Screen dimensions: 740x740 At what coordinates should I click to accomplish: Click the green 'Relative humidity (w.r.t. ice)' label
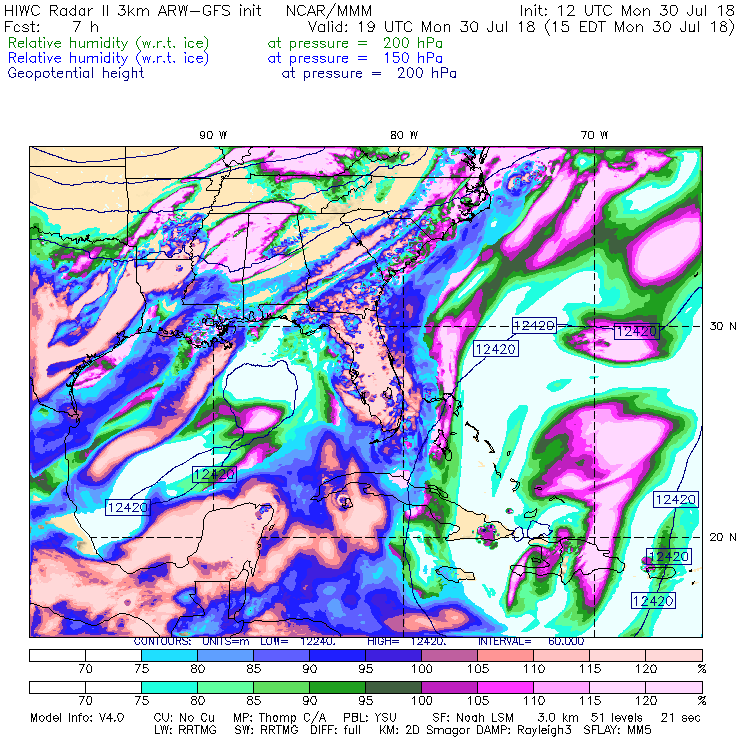point(109,43)
